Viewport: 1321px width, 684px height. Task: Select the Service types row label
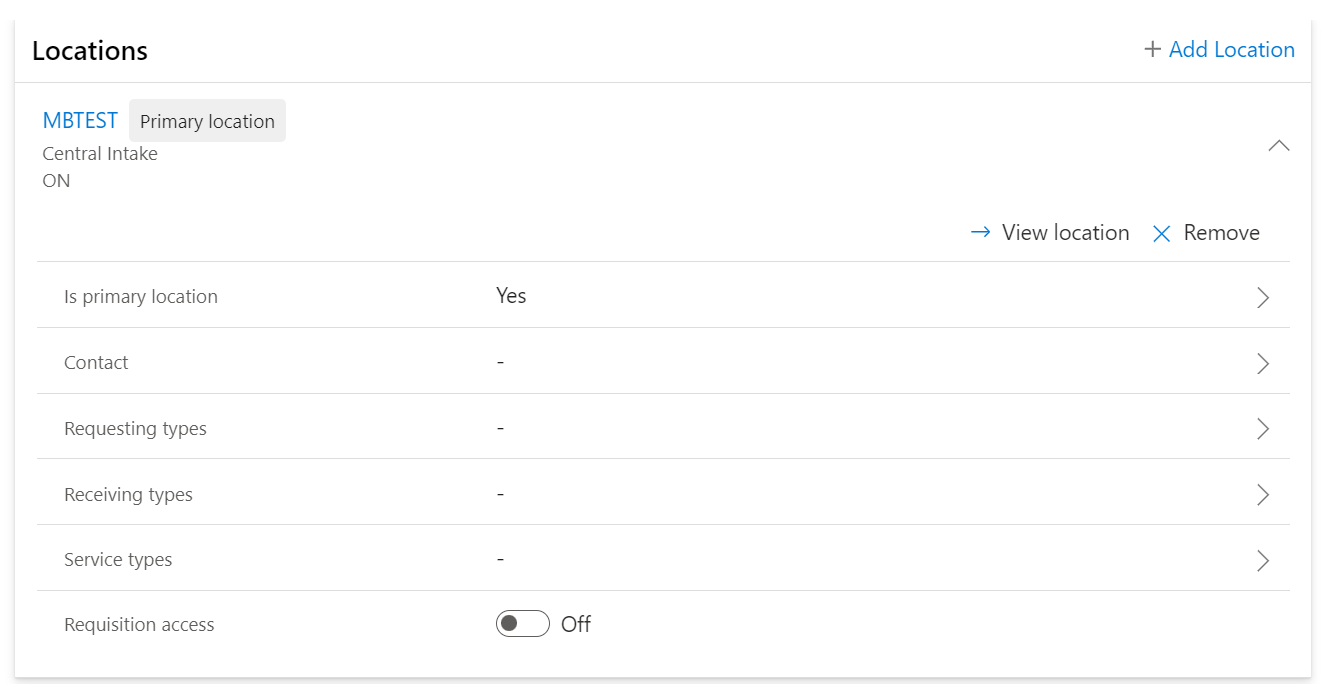click(118, 560)
